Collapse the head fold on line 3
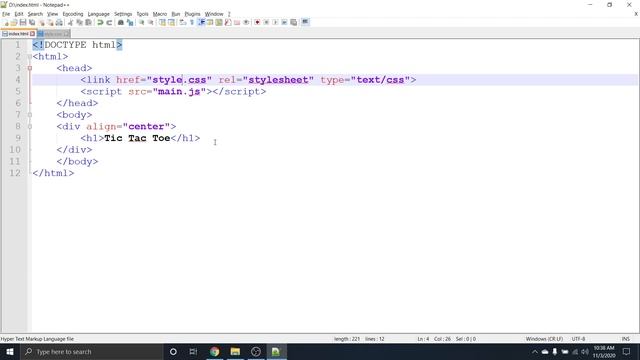 pyautogui.click(x=30, y=68)
